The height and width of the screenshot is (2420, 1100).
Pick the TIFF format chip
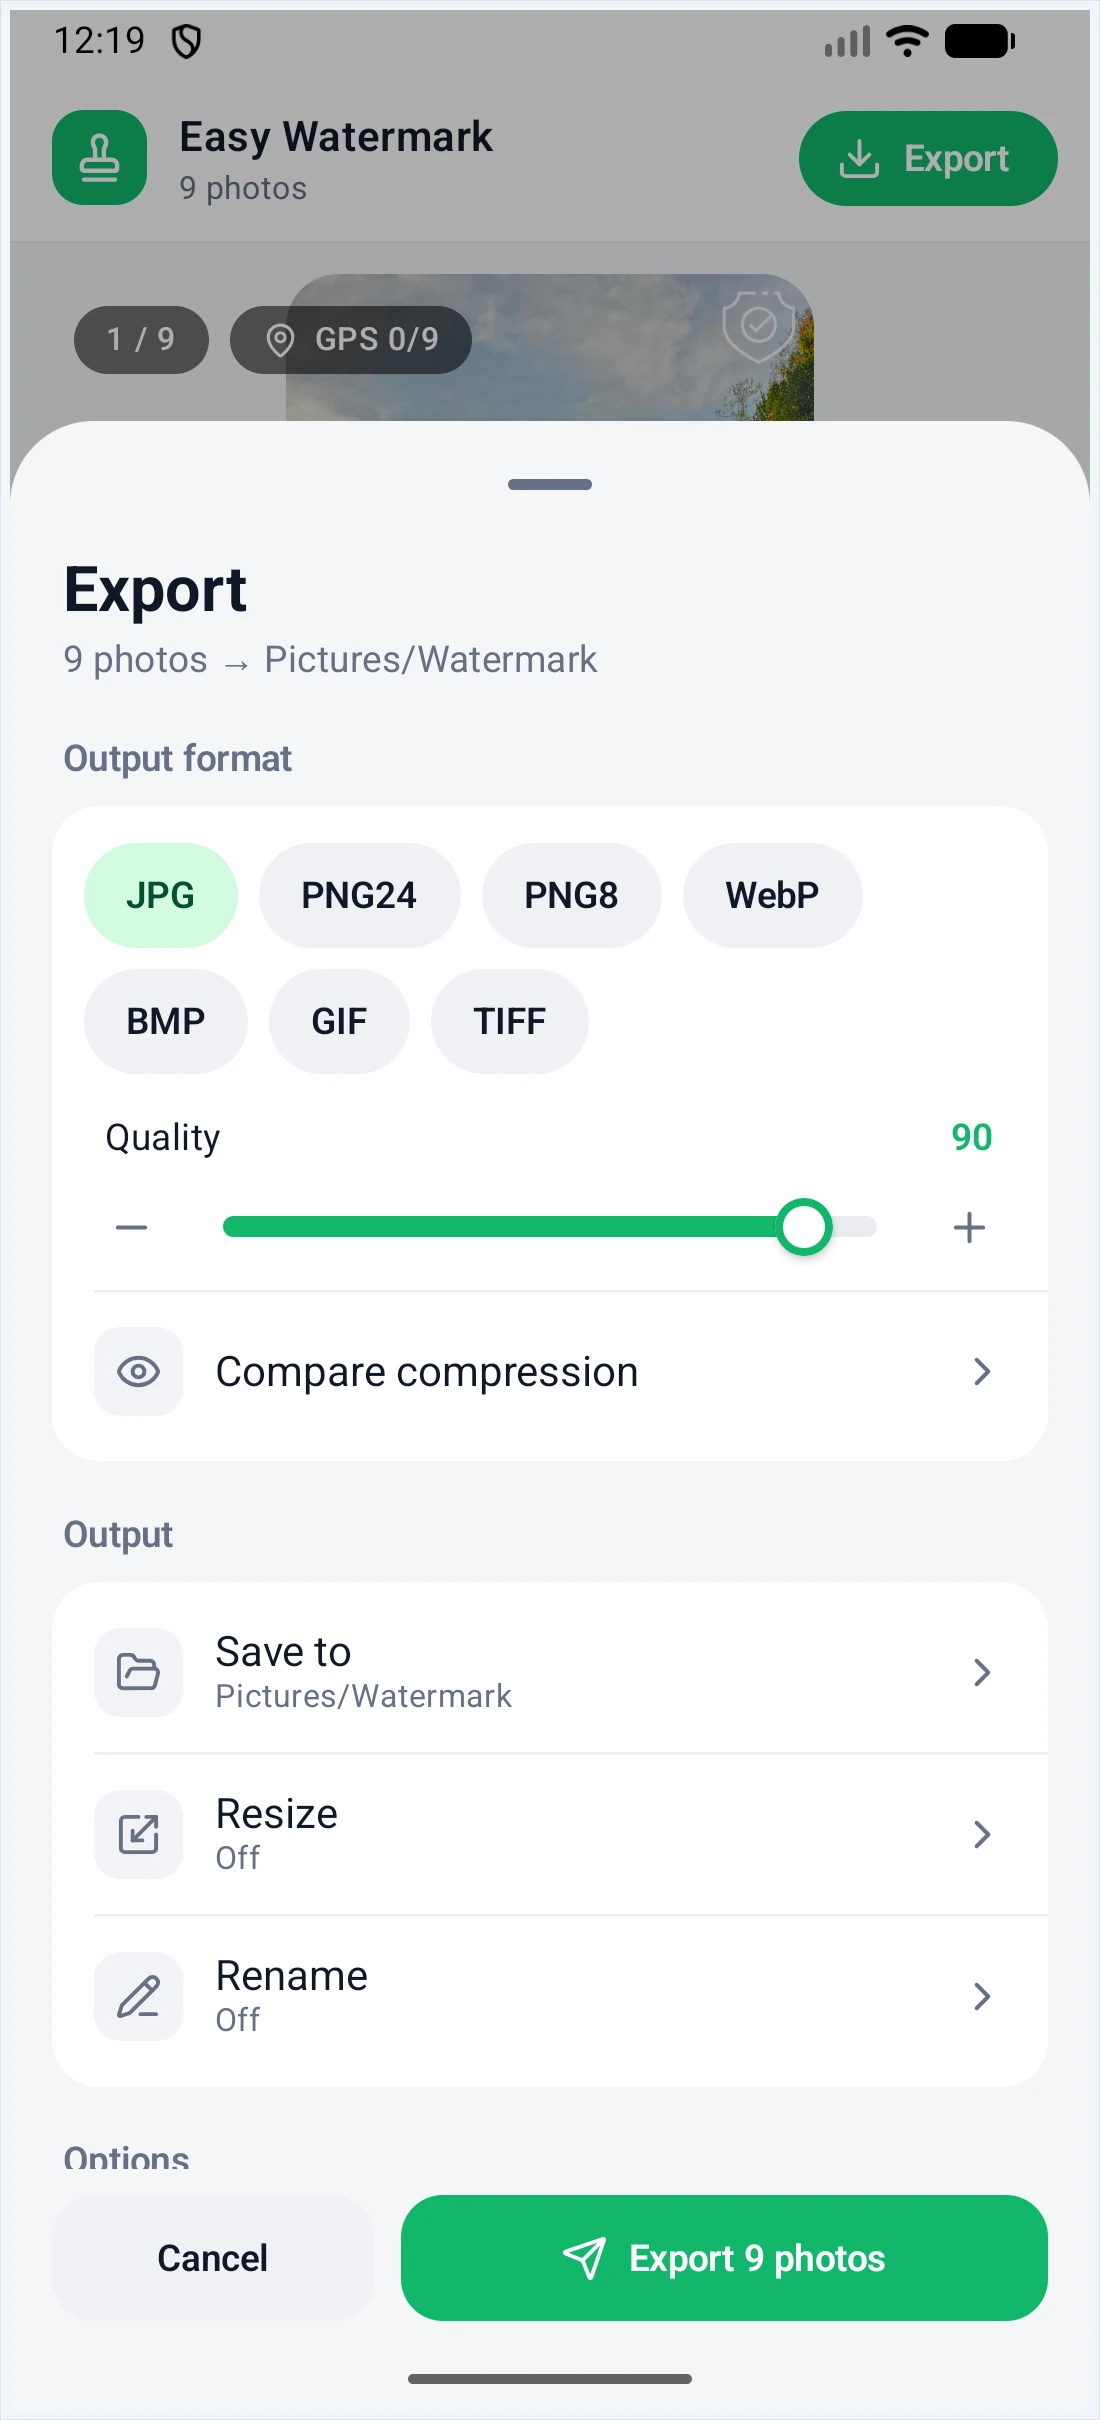coord(510,1021)
